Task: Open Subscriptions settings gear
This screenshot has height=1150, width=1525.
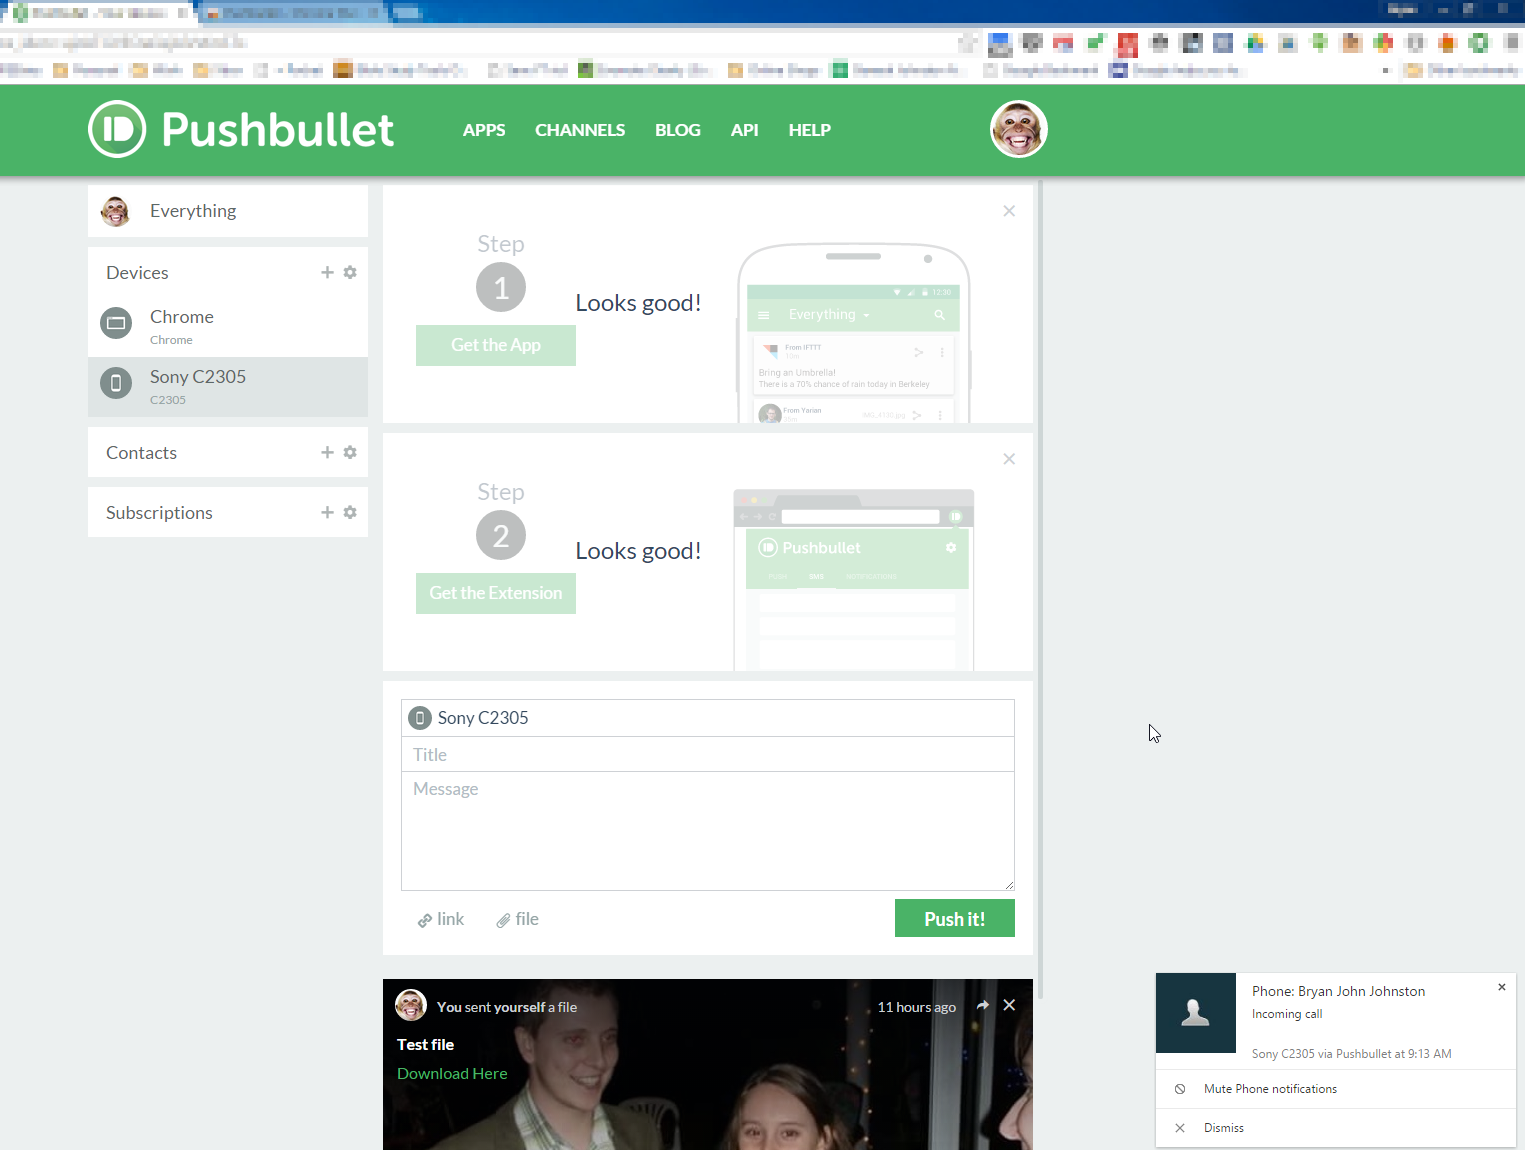Action: [x=350, y=512]
